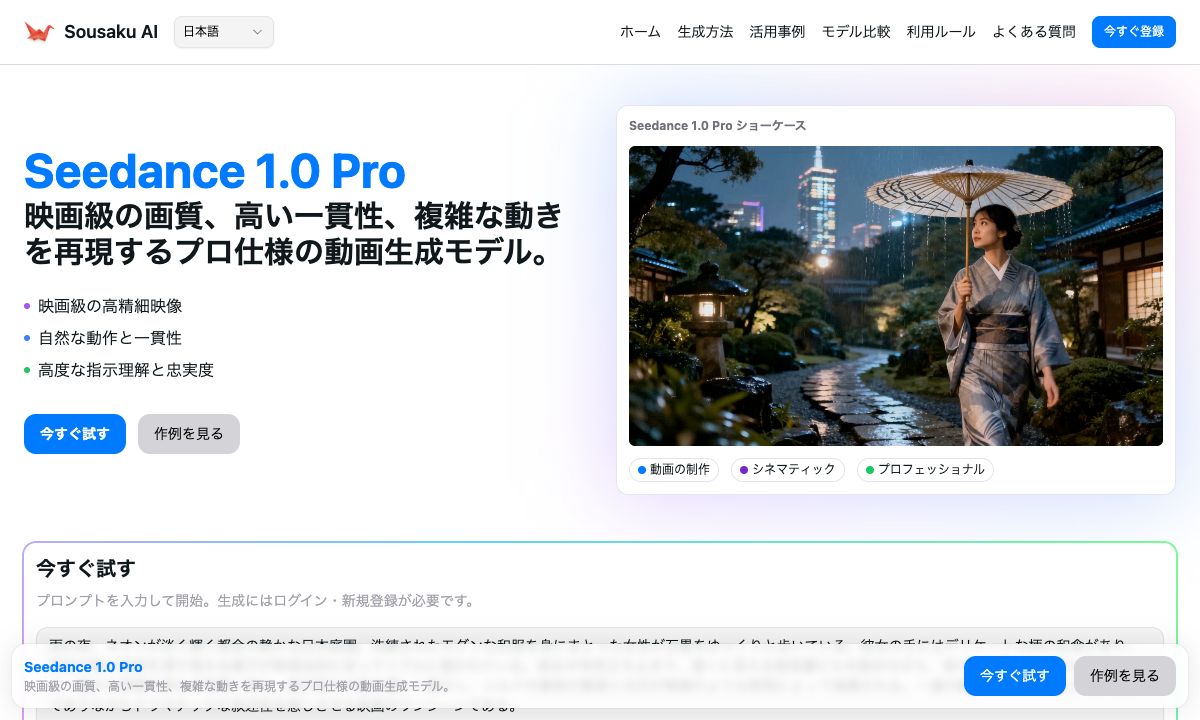Click the プロンプトを入力して開始 helper text
Image resolution: width=1200 pixels, height=720 pixels.
coord(255,601)
